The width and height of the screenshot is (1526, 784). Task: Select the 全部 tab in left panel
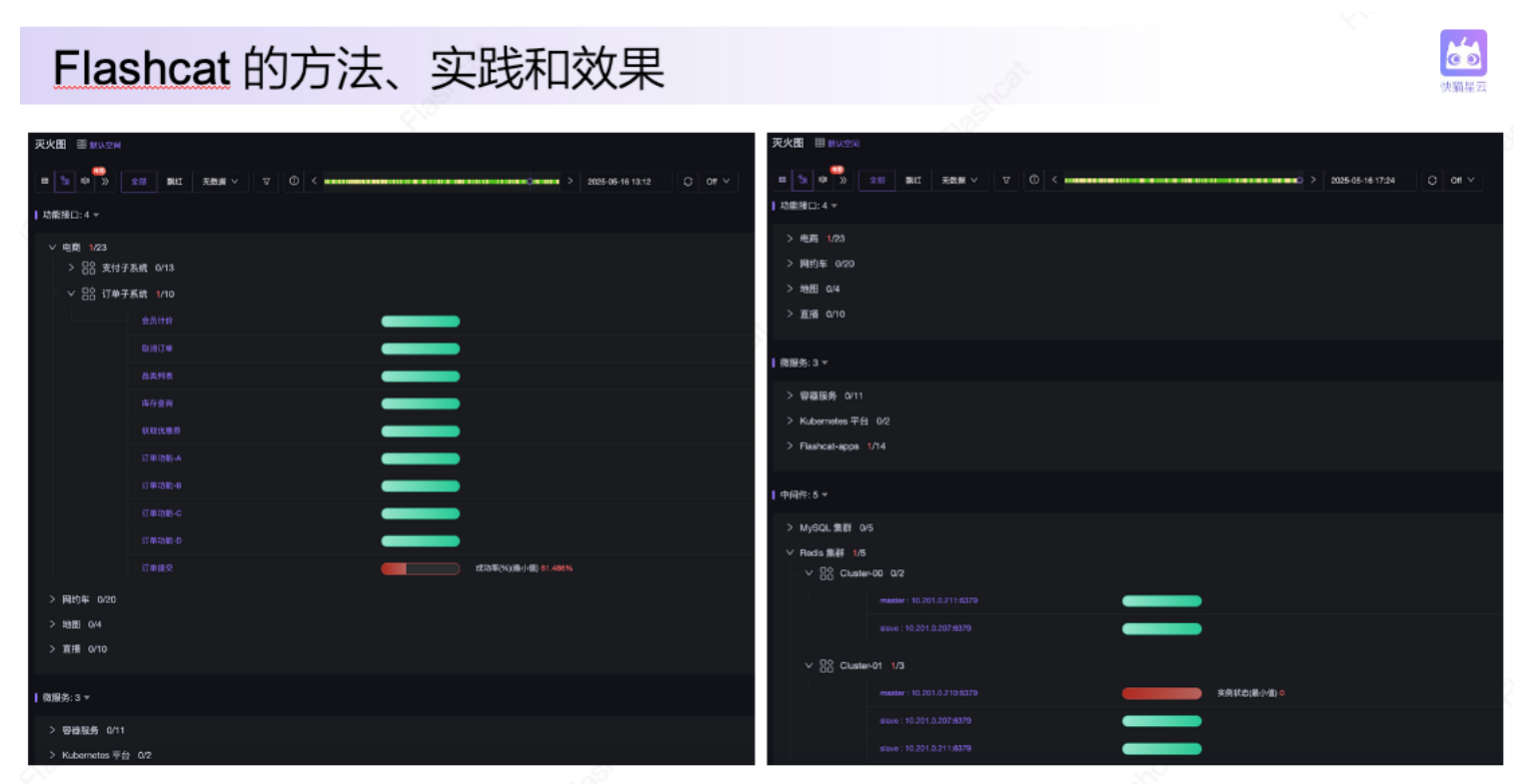[139, 181]
